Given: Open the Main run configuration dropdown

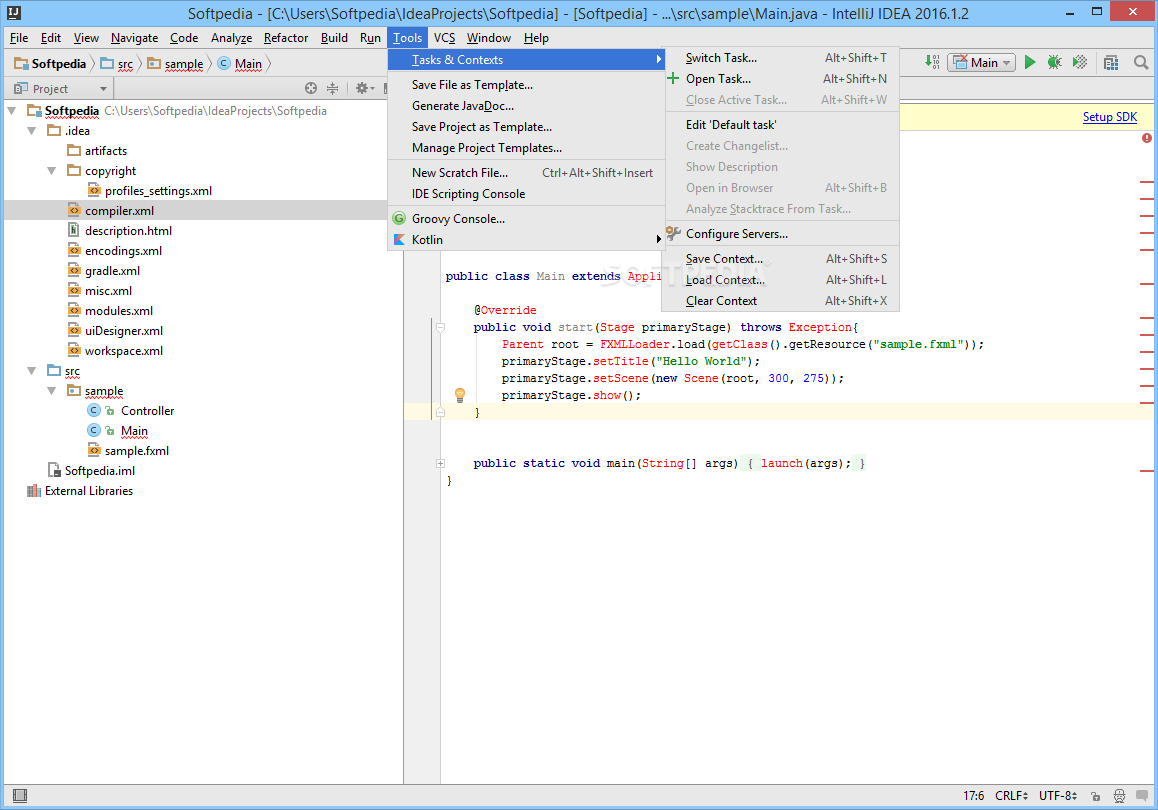Looking at the screenshot, I should (981, 63).
